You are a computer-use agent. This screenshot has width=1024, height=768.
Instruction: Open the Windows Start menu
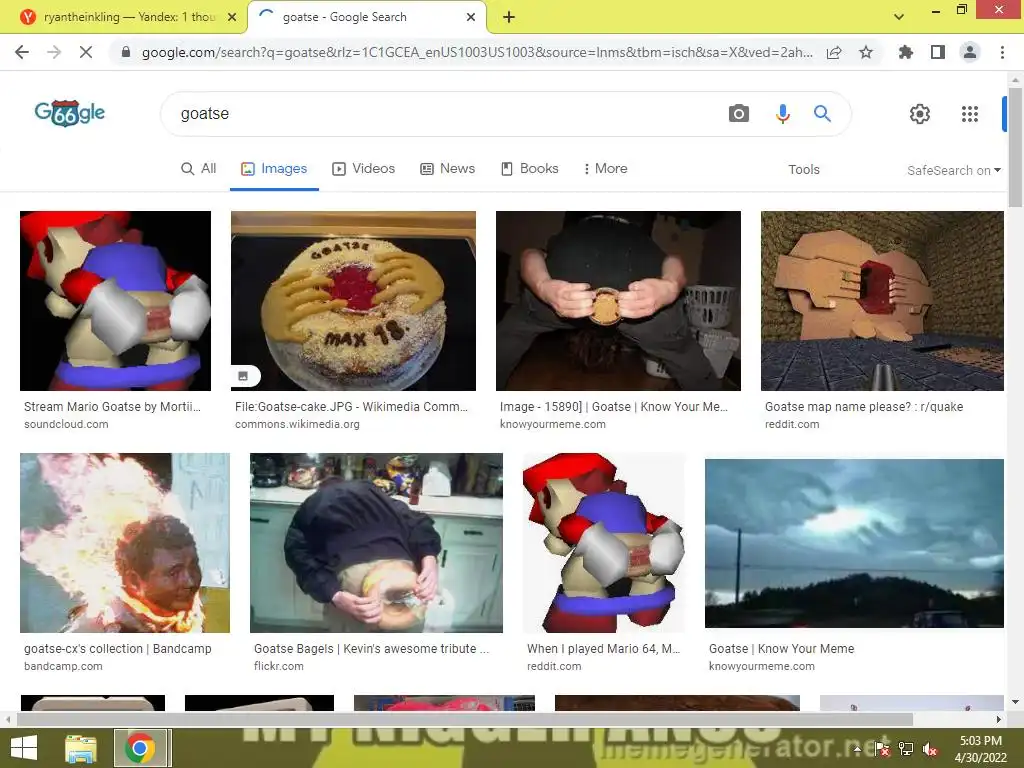(x=24, y=748)
